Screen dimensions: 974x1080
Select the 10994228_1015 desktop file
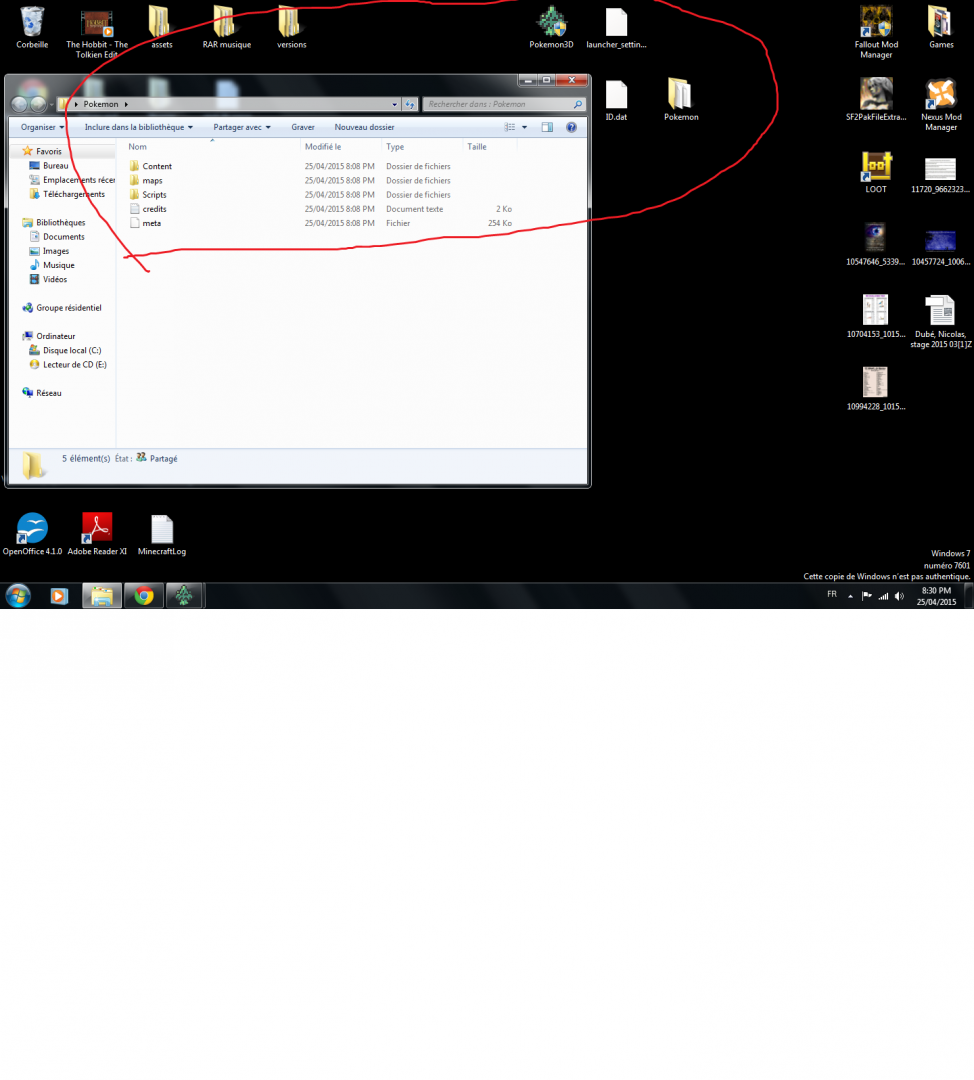click(x=875, y=389)
